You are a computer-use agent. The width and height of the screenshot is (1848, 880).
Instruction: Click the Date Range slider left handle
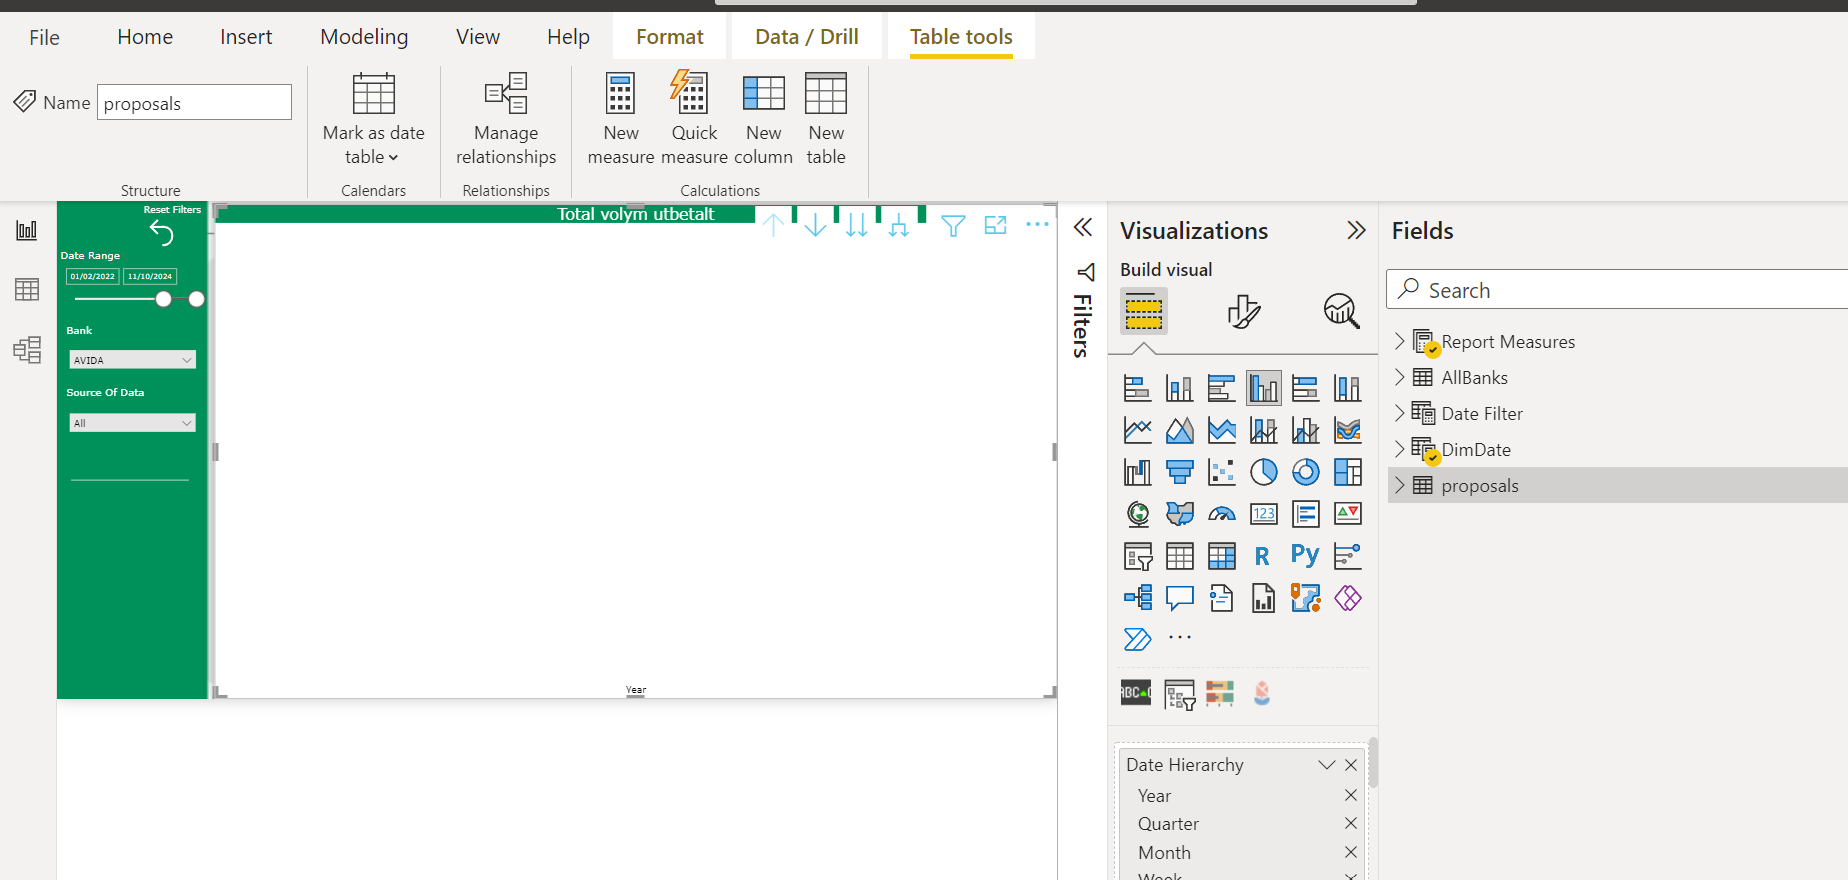coord(164,299)
